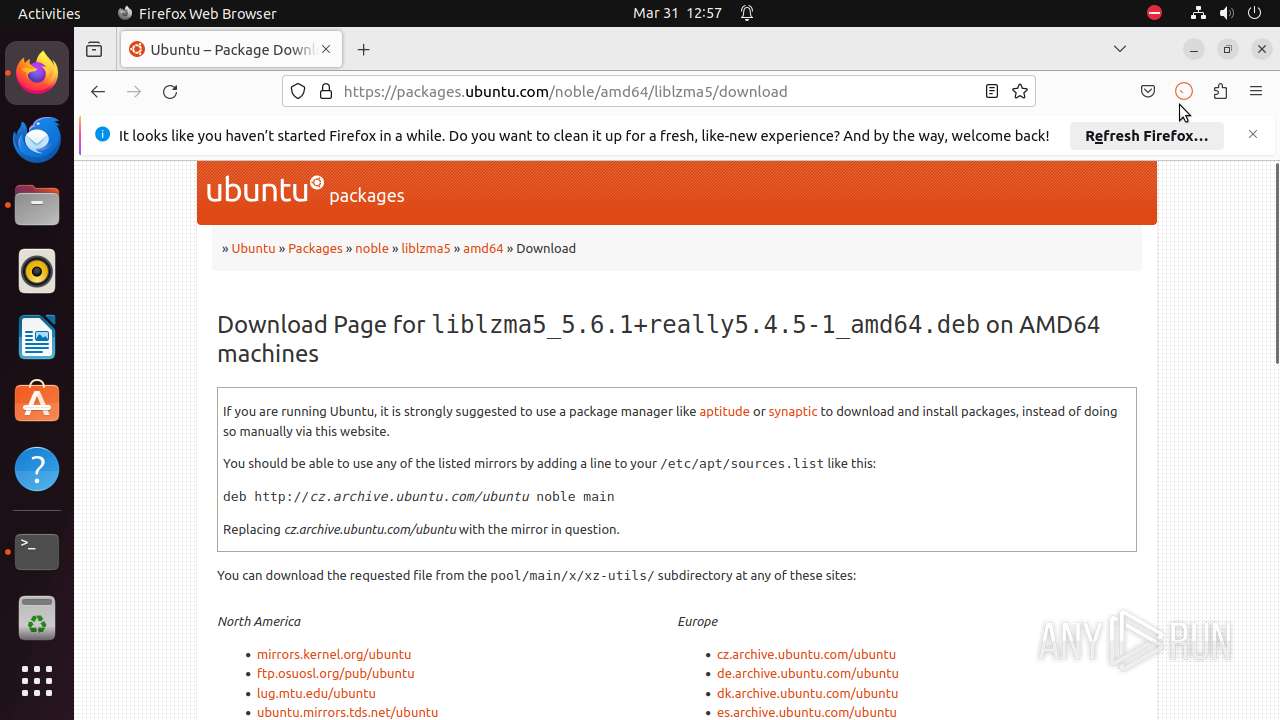Open Activities overview

pos(49,13)
